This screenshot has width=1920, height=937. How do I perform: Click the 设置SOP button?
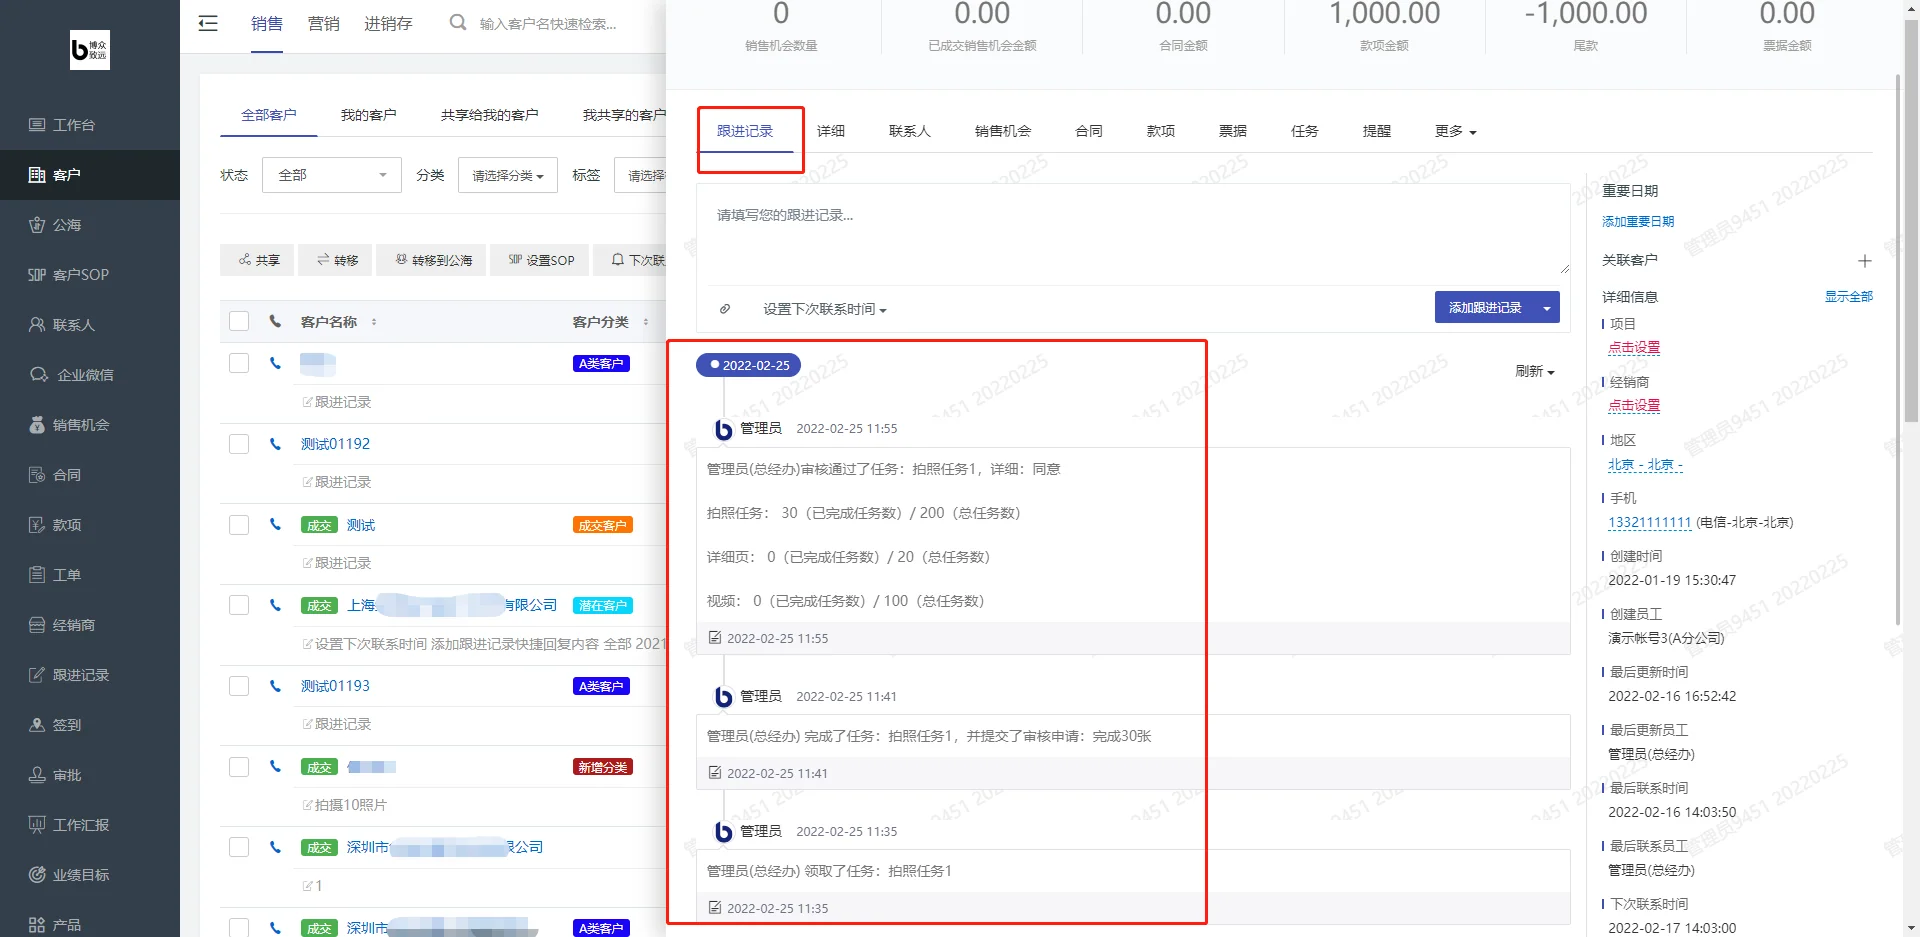tap(541, 260)
